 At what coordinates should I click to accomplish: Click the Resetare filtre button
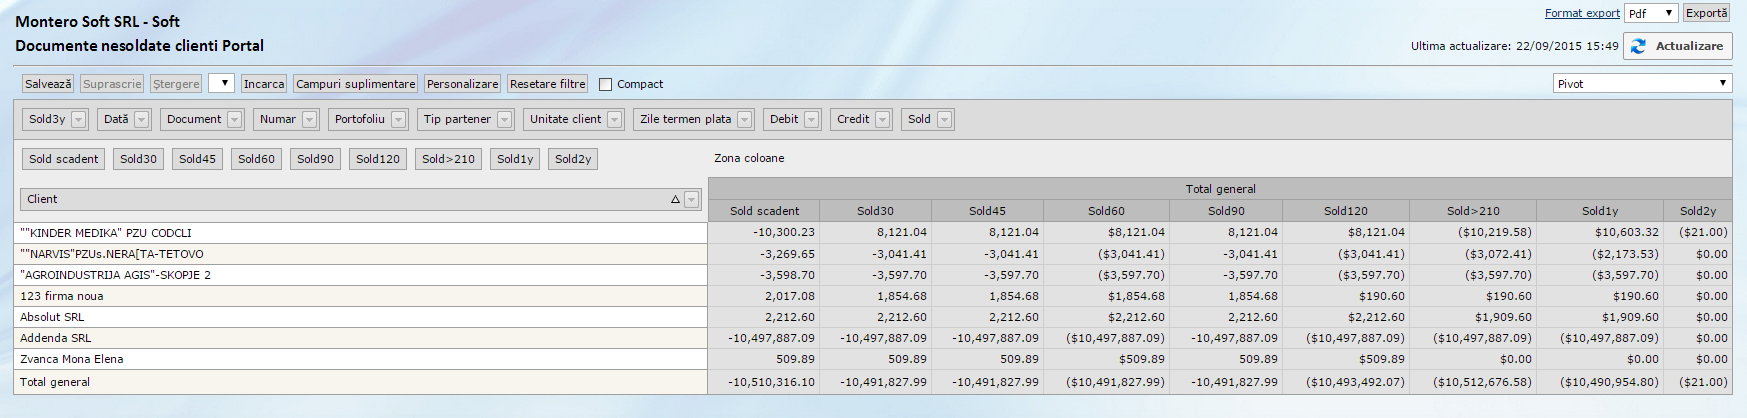pos(547,84)
